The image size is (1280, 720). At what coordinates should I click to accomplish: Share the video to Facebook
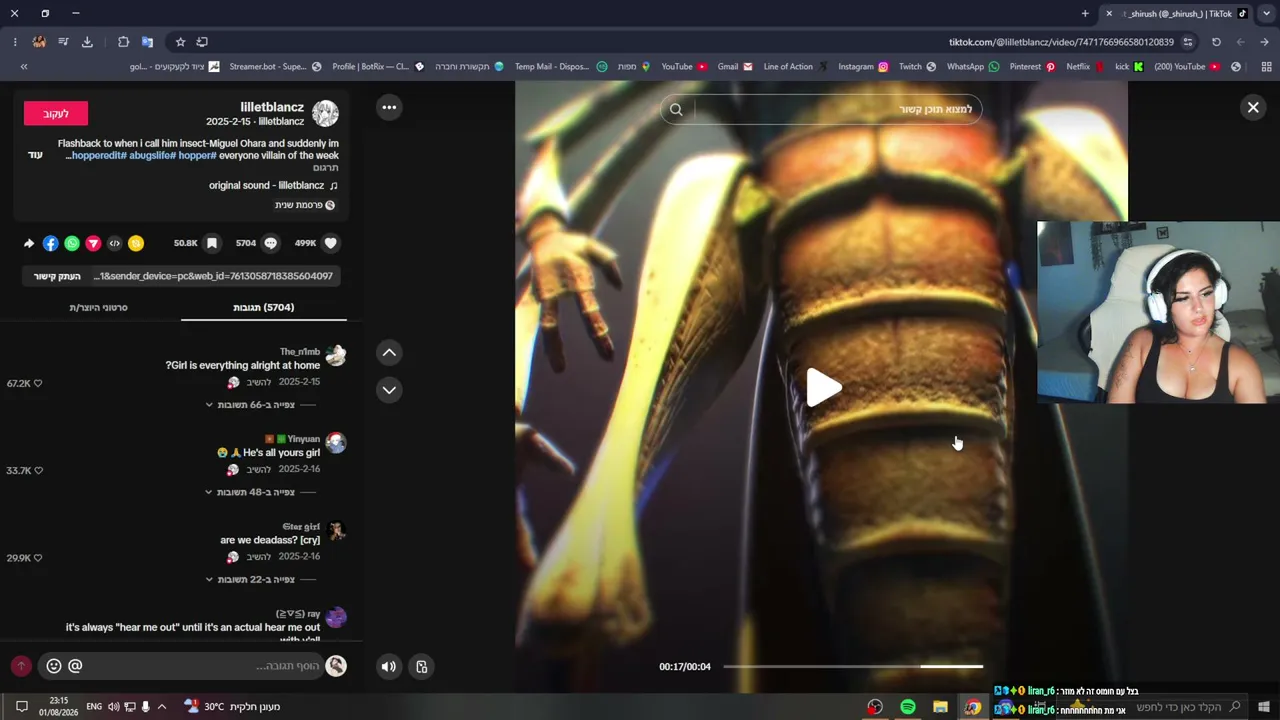point(51,243)
